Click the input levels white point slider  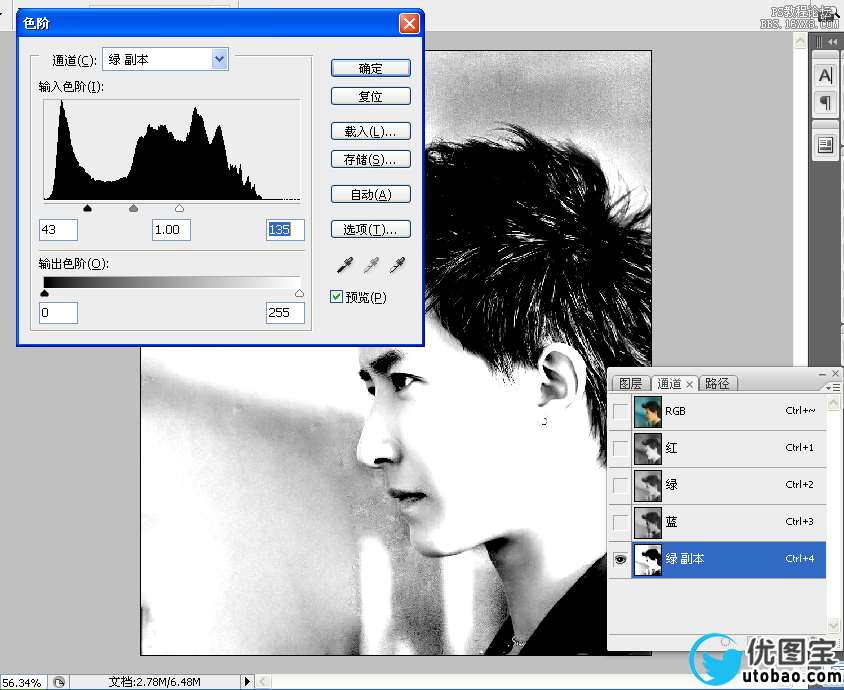(179, 209)
